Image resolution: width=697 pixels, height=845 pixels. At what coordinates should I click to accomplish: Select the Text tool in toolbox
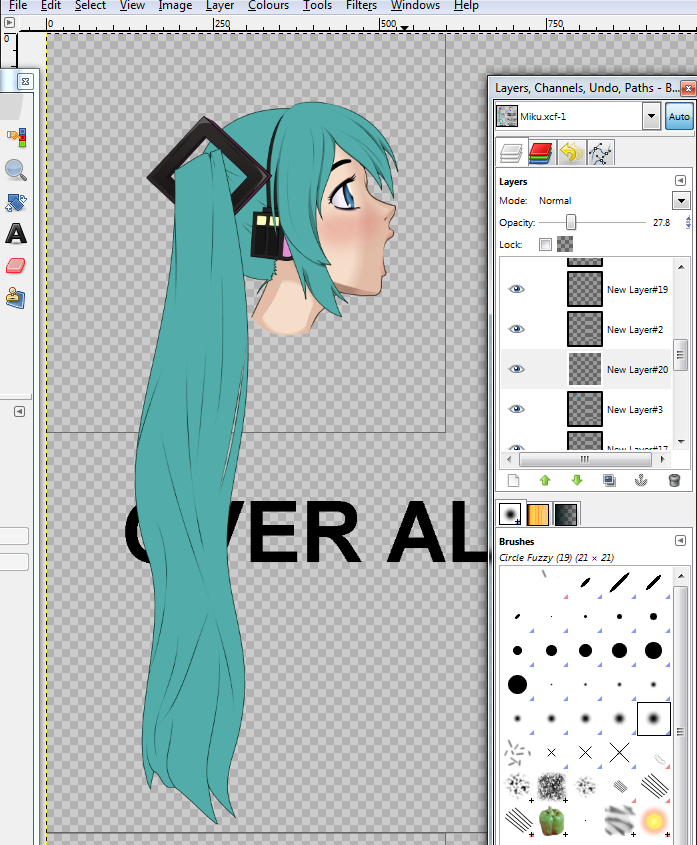[16, 235]
